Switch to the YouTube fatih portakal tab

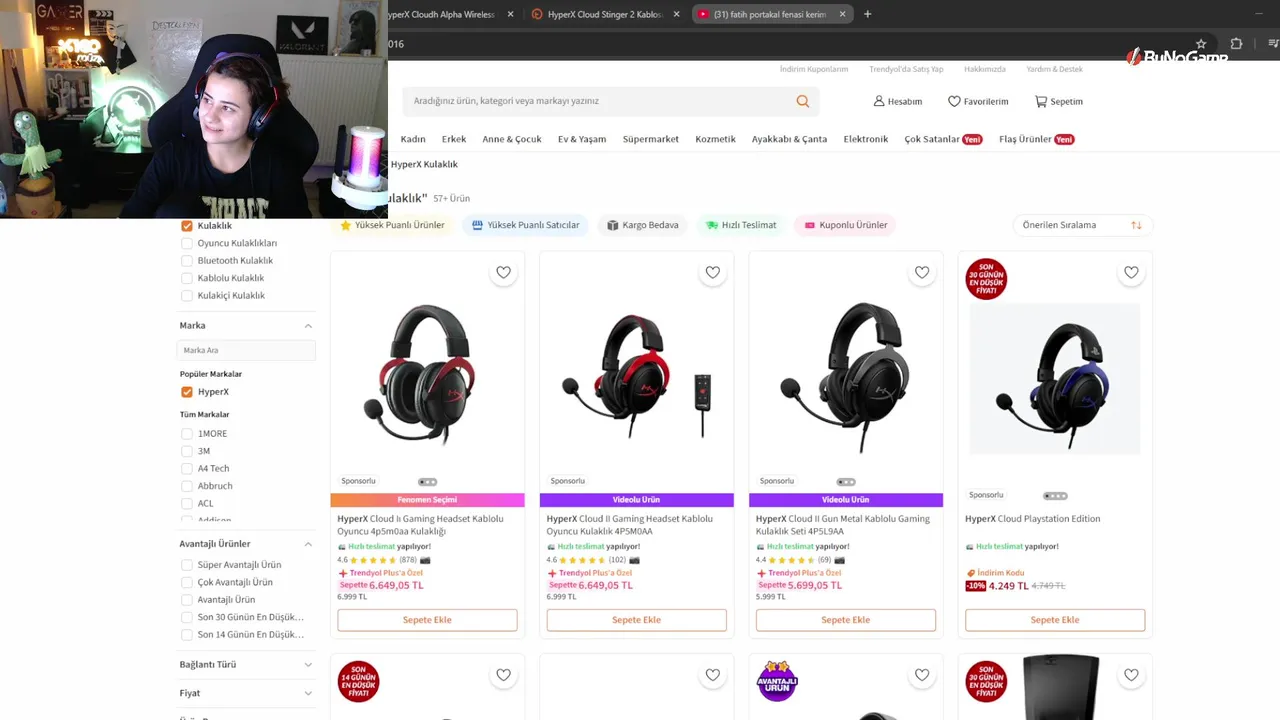pos(770,14)
